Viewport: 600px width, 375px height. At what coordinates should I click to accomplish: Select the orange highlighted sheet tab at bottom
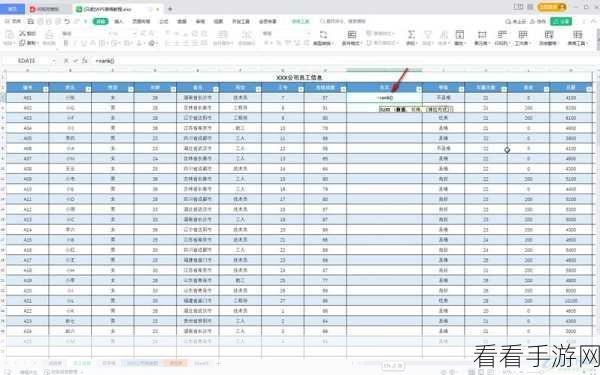(x=176, y=363)
